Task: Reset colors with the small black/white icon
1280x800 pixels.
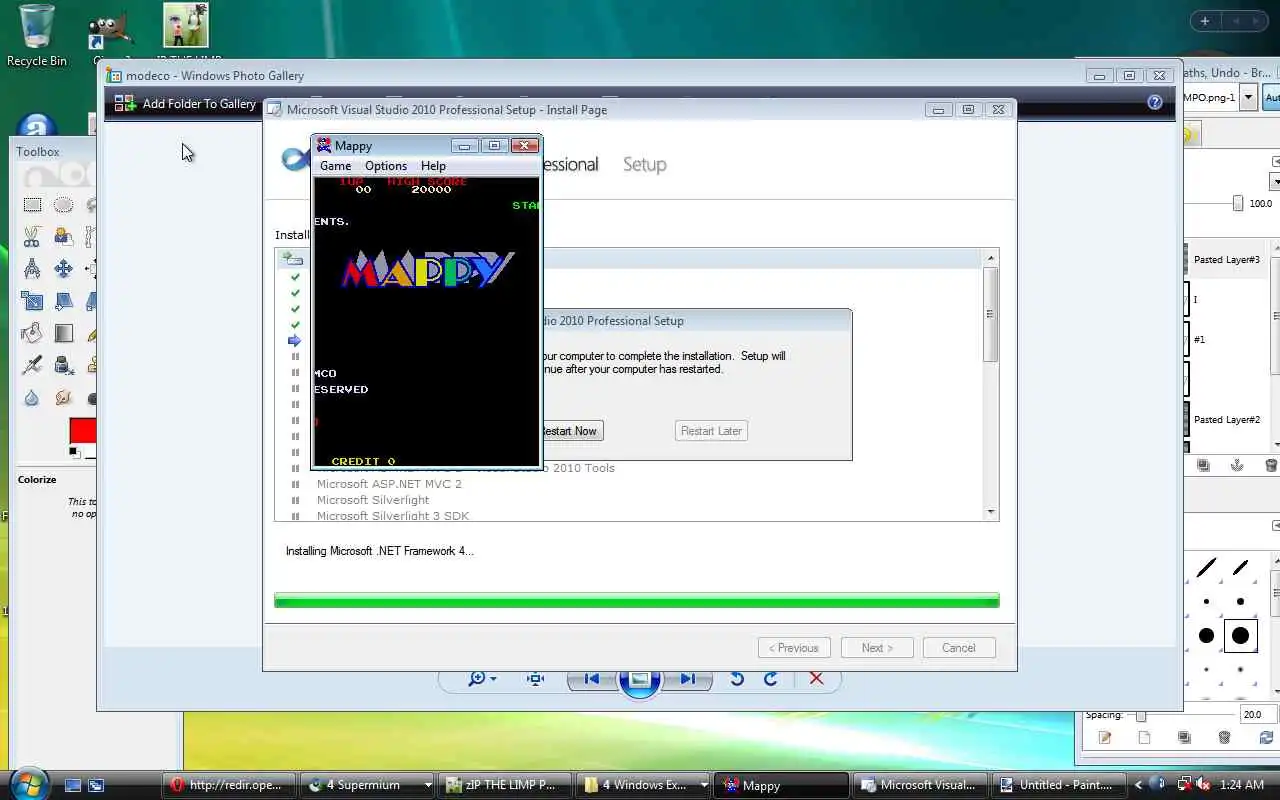Action: point(74,453)
